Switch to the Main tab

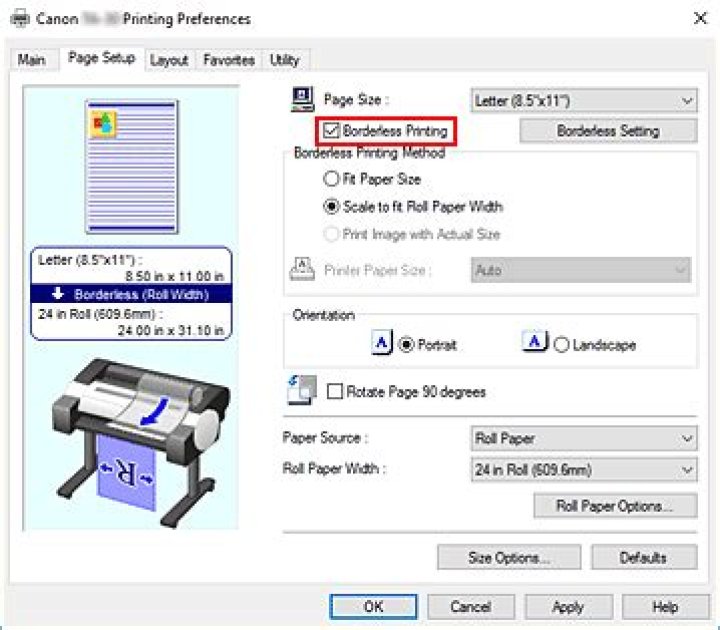pyautogui.click(x=31, y=60)
